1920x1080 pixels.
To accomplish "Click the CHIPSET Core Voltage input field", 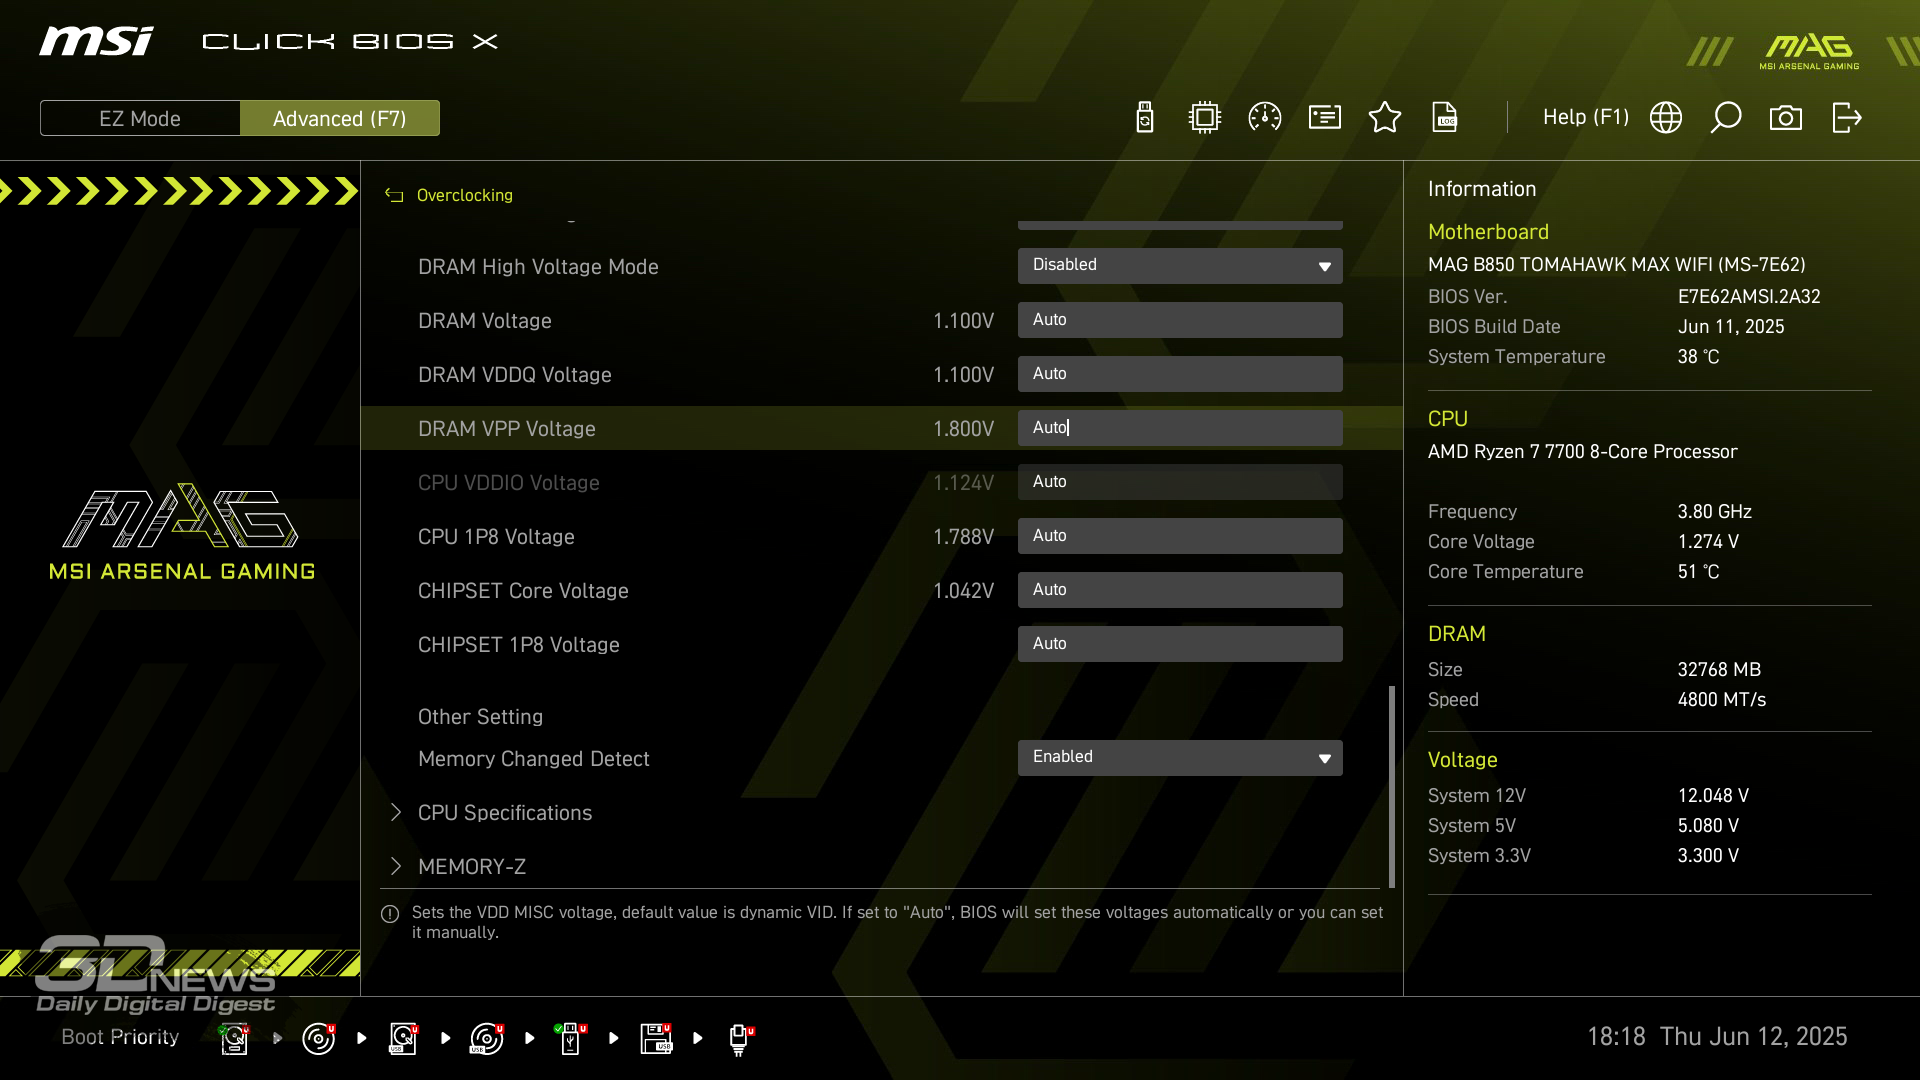I will point(1180,590).
